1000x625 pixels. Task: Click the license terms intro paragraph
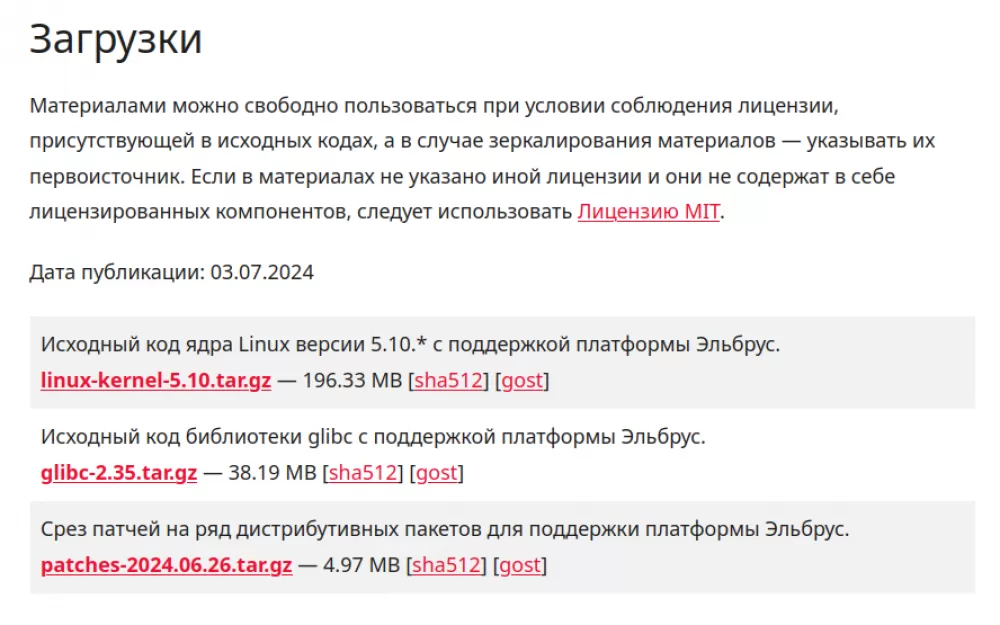482,158
